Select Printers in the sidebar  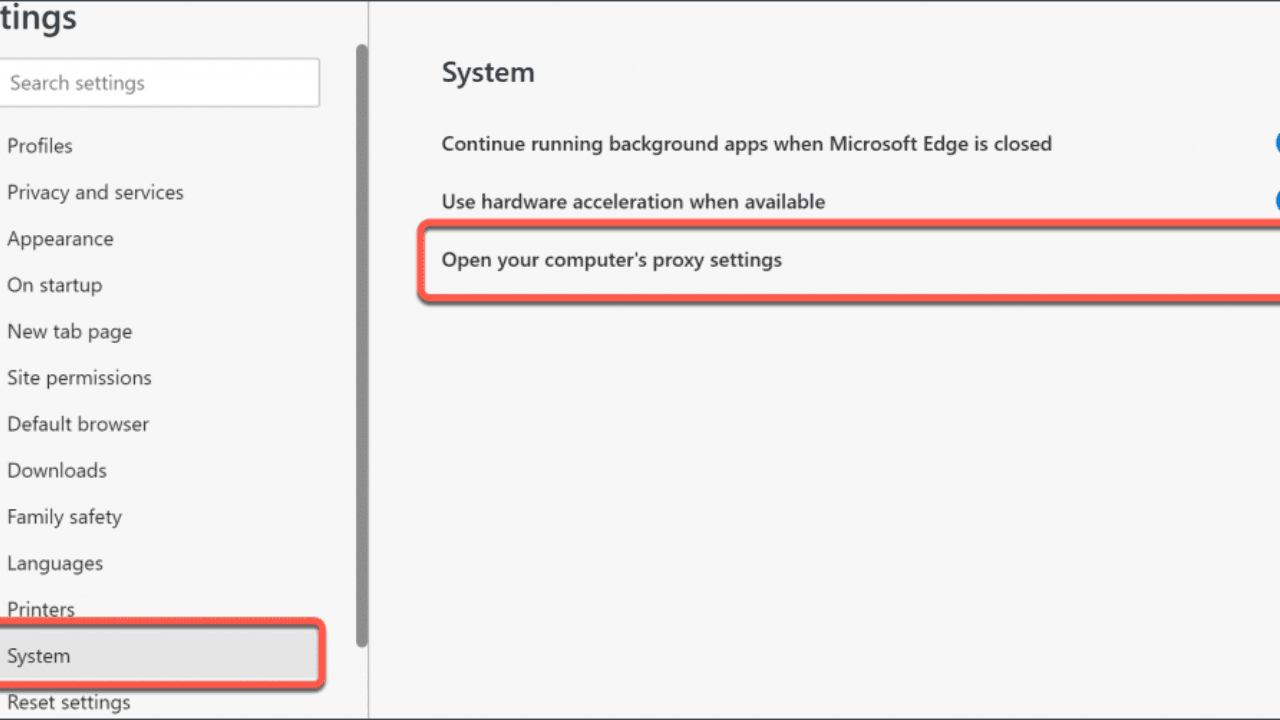(41, 609)
